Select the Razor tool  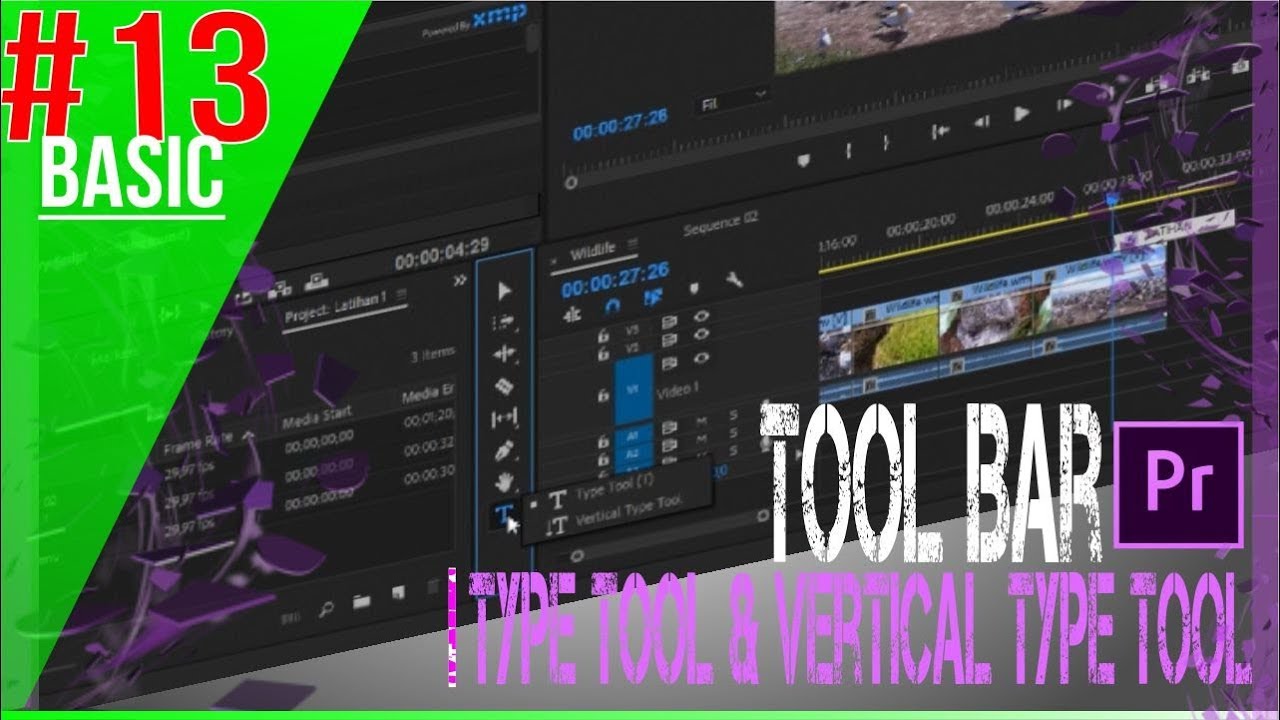505,386
